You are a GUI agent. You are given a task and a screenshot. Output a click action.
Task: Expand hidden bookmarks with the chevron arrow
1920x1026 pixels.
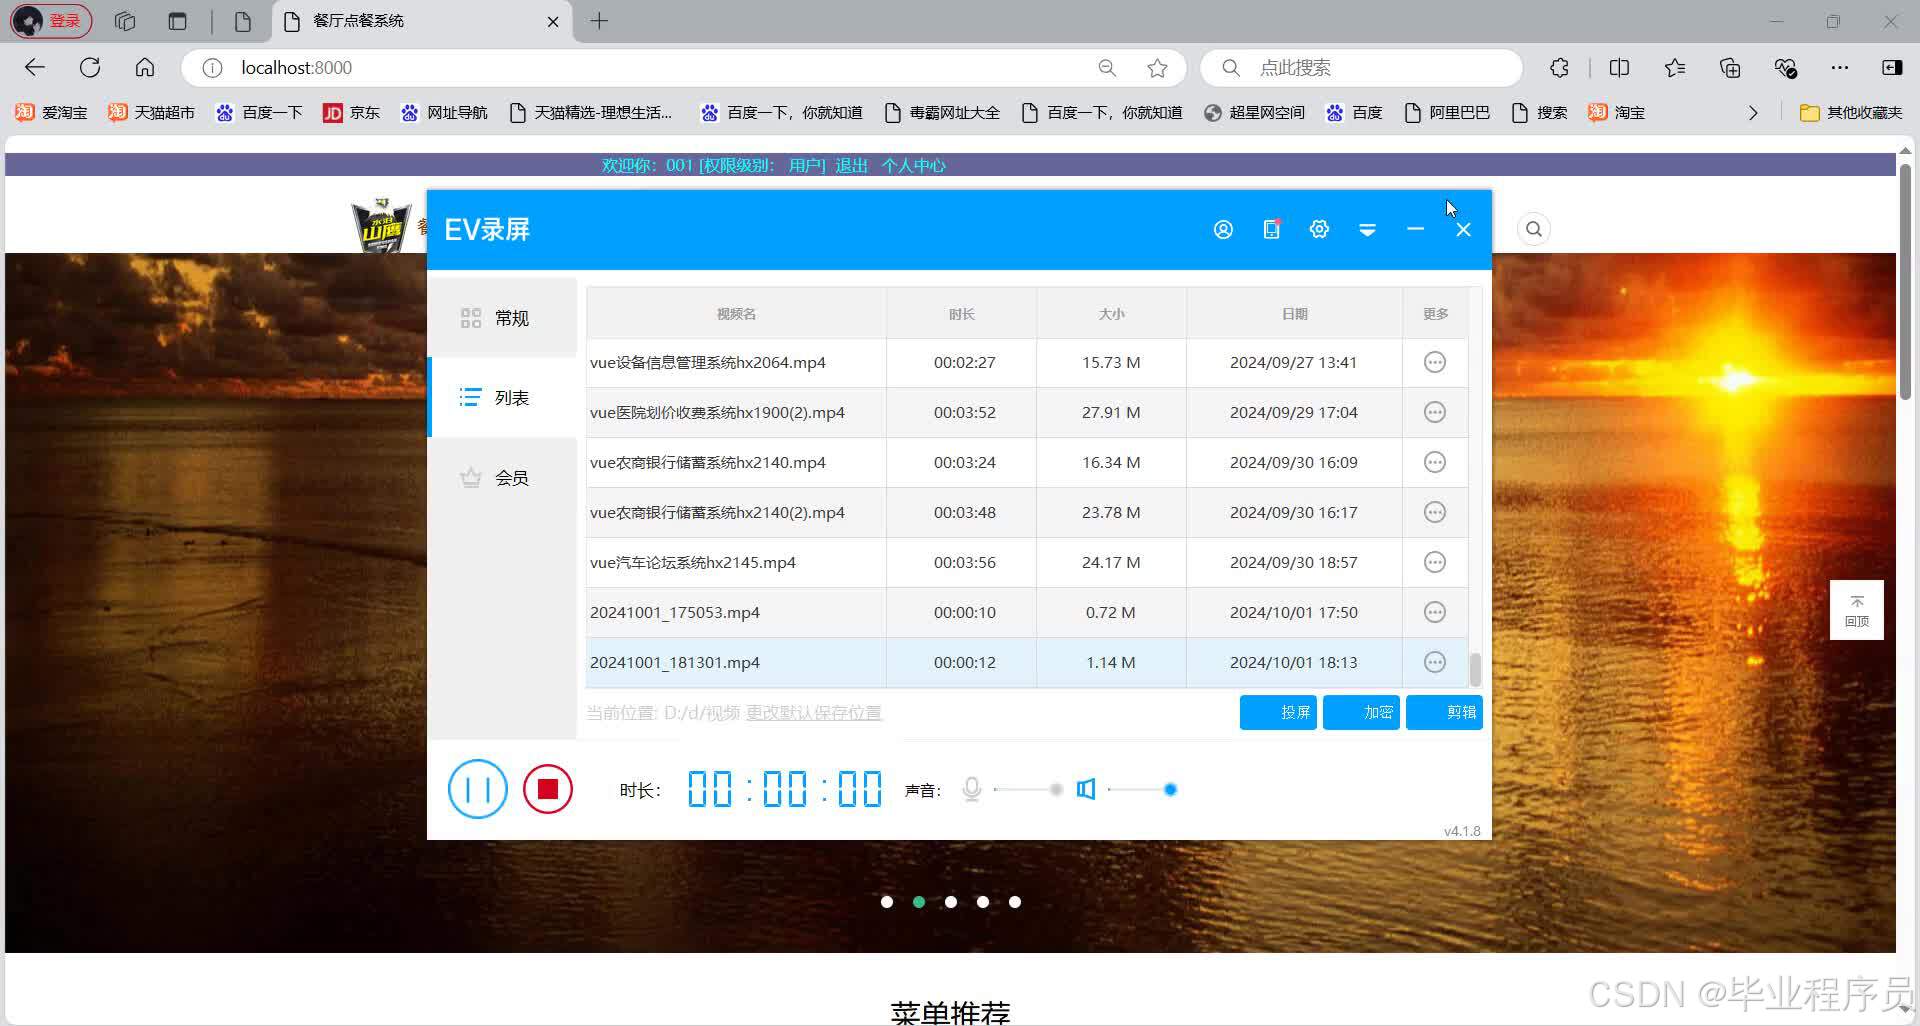pyautogui.click(x=1753, y=112)
